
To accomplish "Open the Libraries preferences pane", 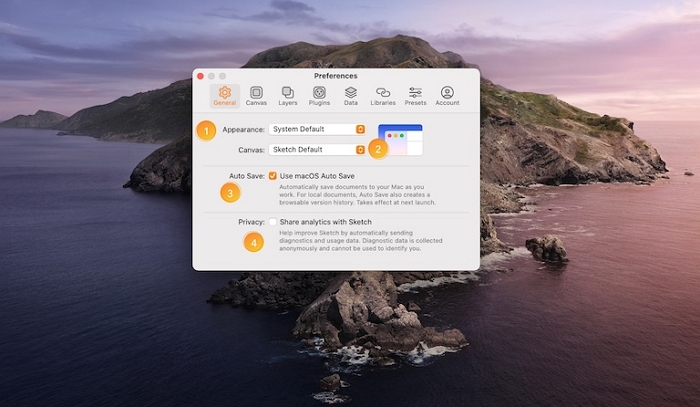I will pyautogui.click(x=383, y=95).
